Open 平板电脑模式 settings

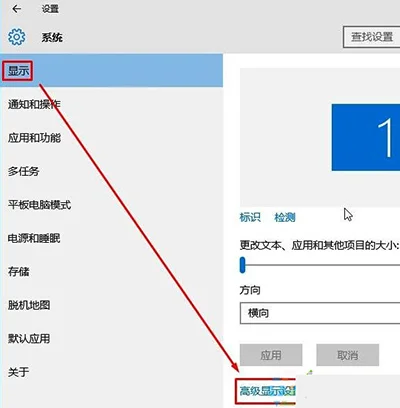pos(39,205)
